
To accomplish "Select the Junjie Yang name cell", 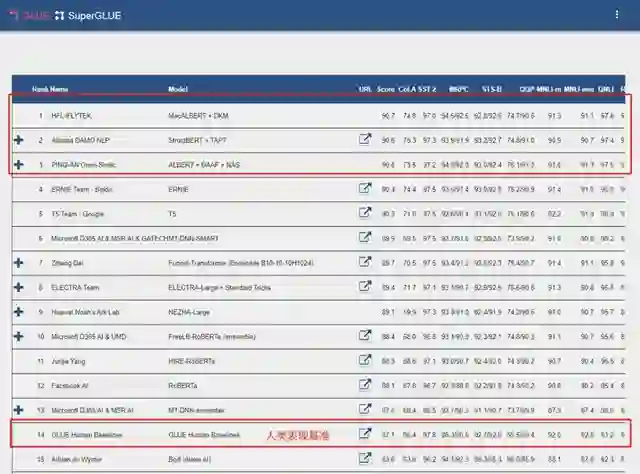I will 68,361.
